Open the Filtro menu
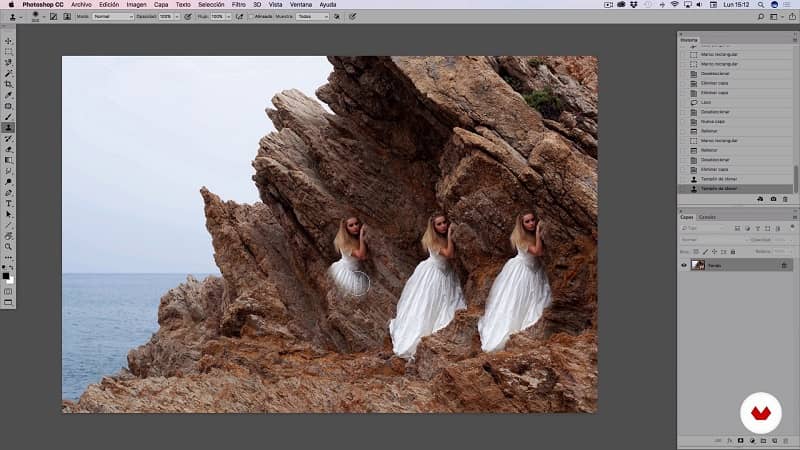800x450 pixels. [238, 5]
